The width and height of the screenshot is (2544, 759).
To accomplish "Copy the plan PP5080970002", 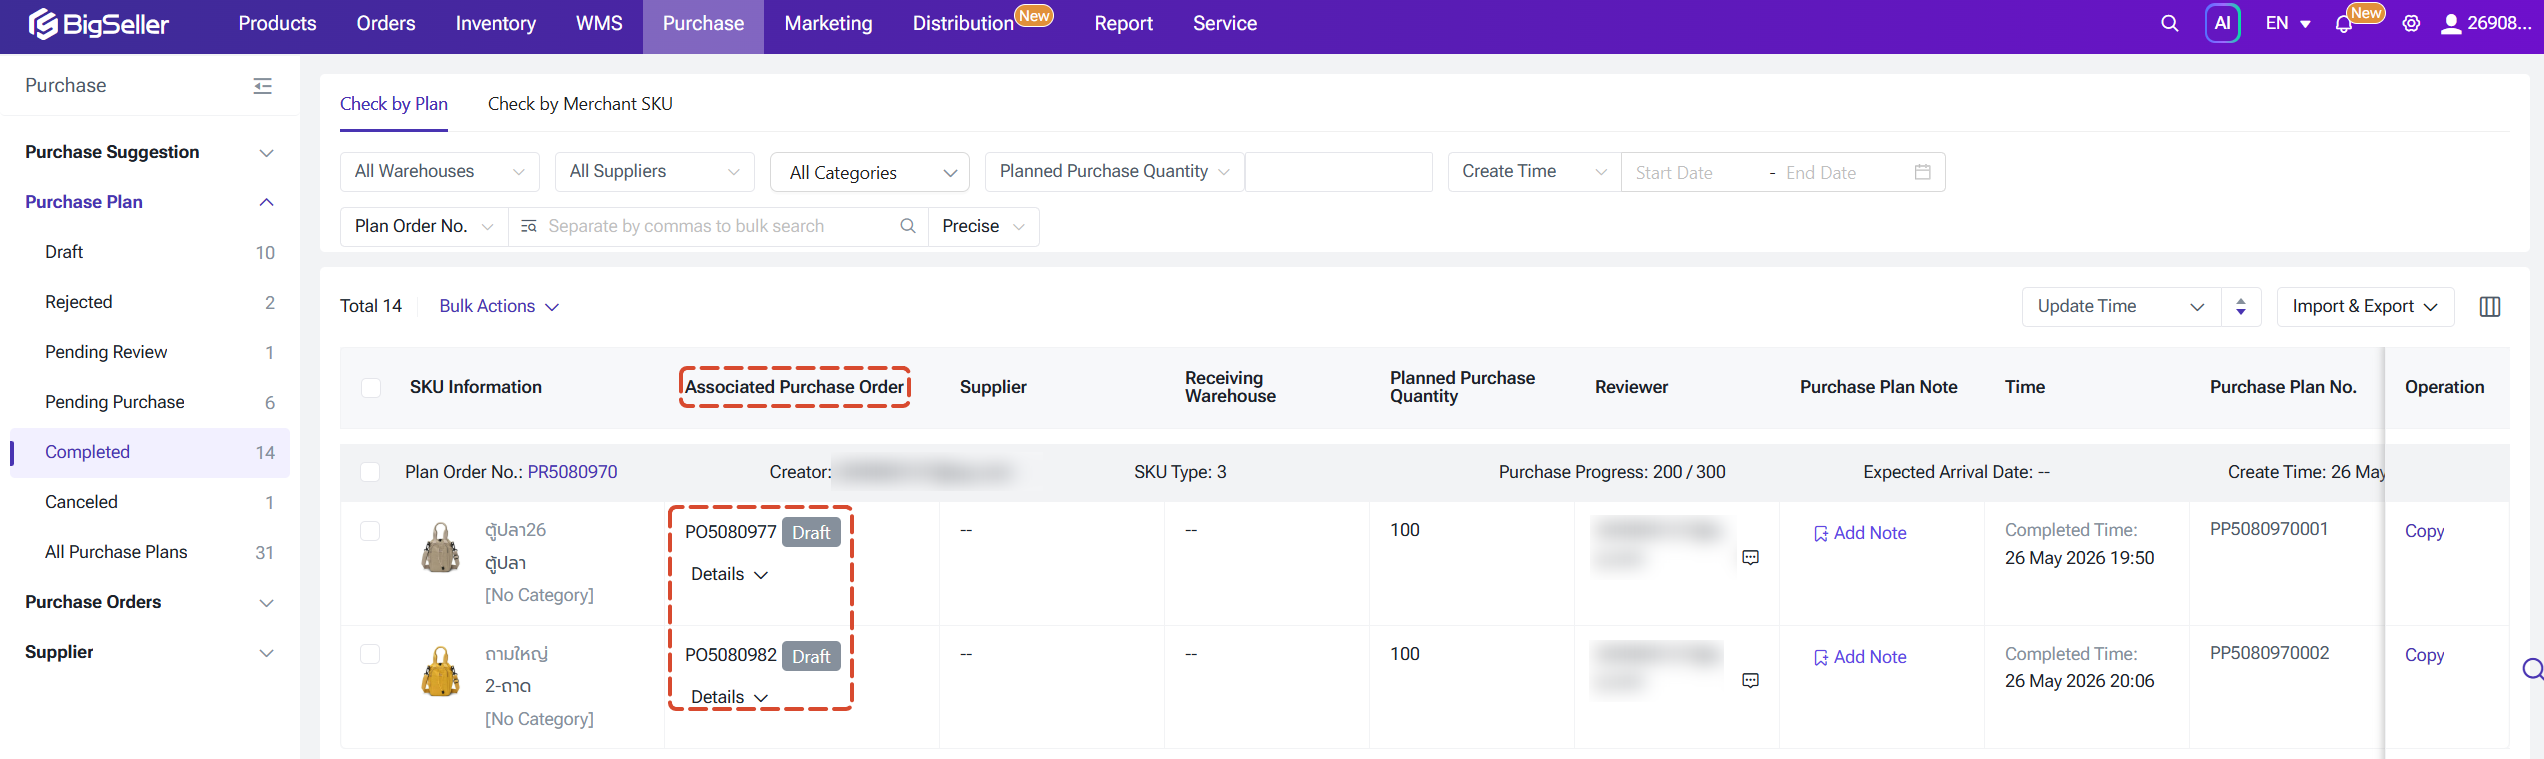I will click(2424, 655).
